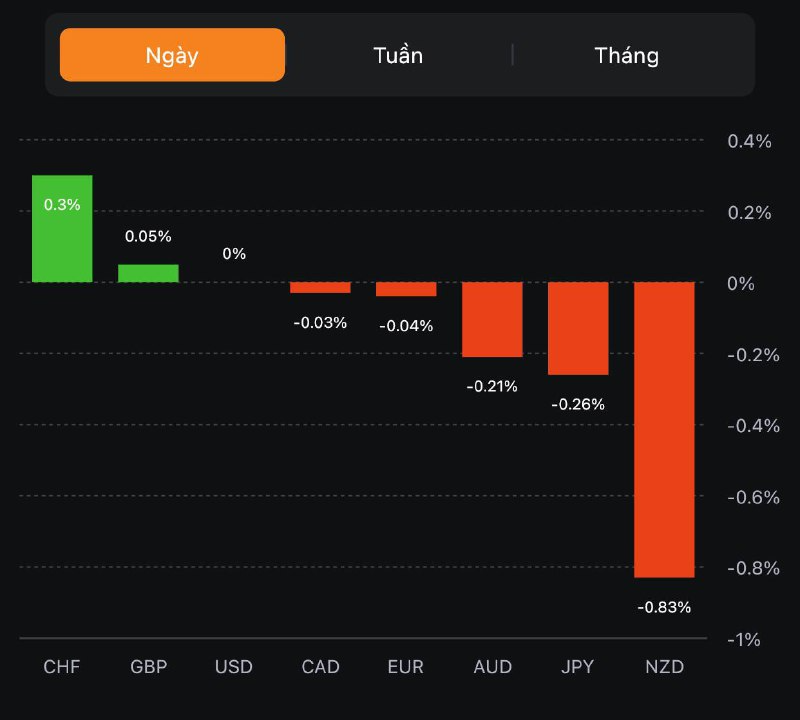The image size is (800, 720).
Task: Click the green CHF bar
Action: tap(62, 240)
